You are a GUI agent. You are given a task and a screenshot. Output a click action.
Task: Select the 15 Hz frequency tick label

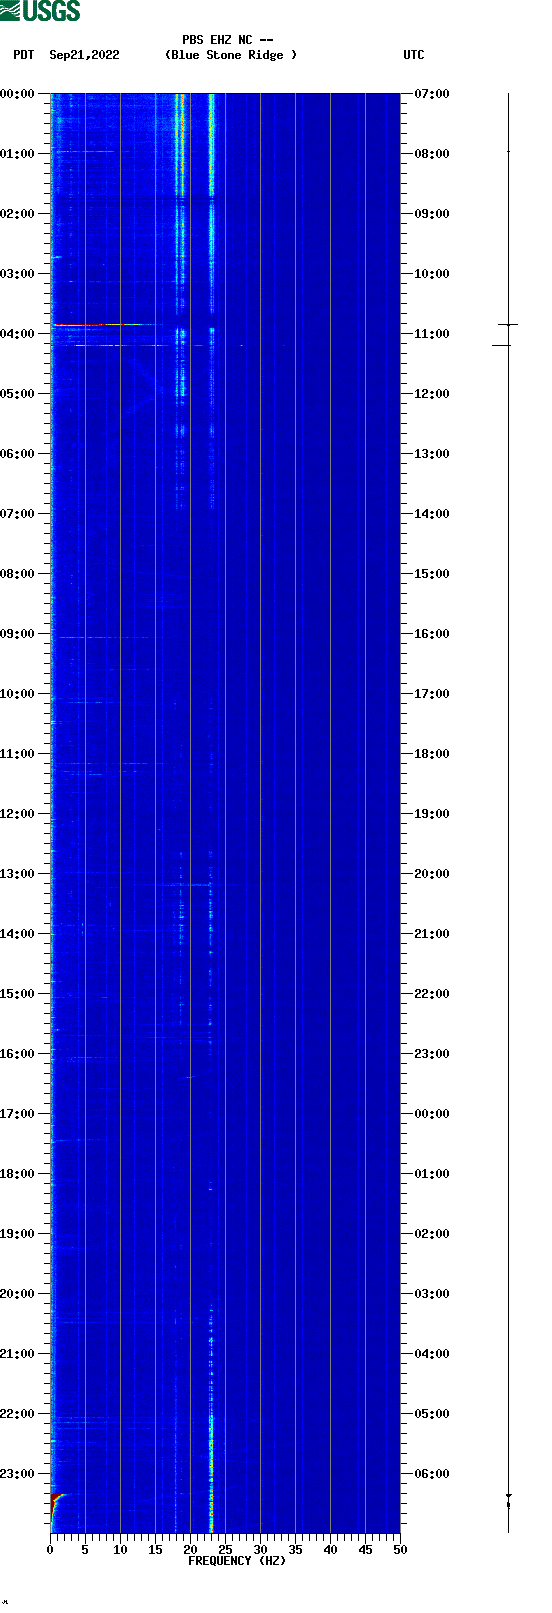(x=155, y=1550)
